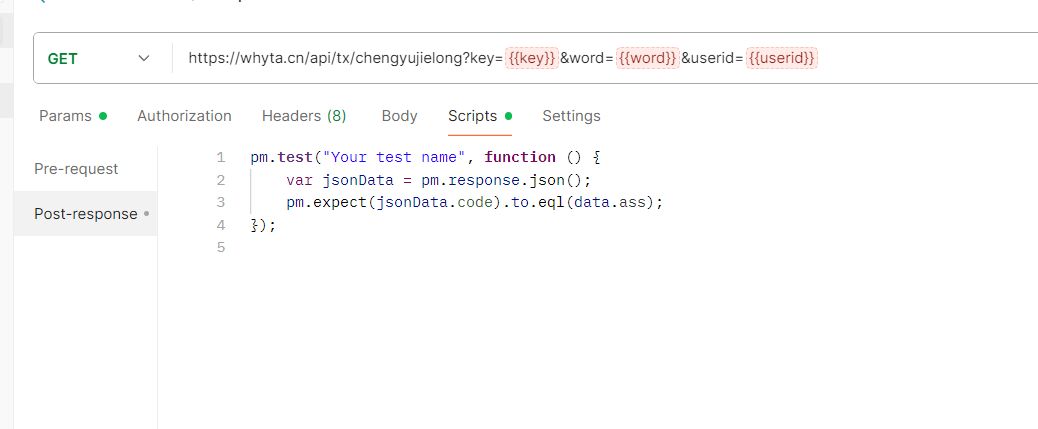The image size is (1038, 429).
Task: Click line number 5 in editor
Action: pos(220,248)
